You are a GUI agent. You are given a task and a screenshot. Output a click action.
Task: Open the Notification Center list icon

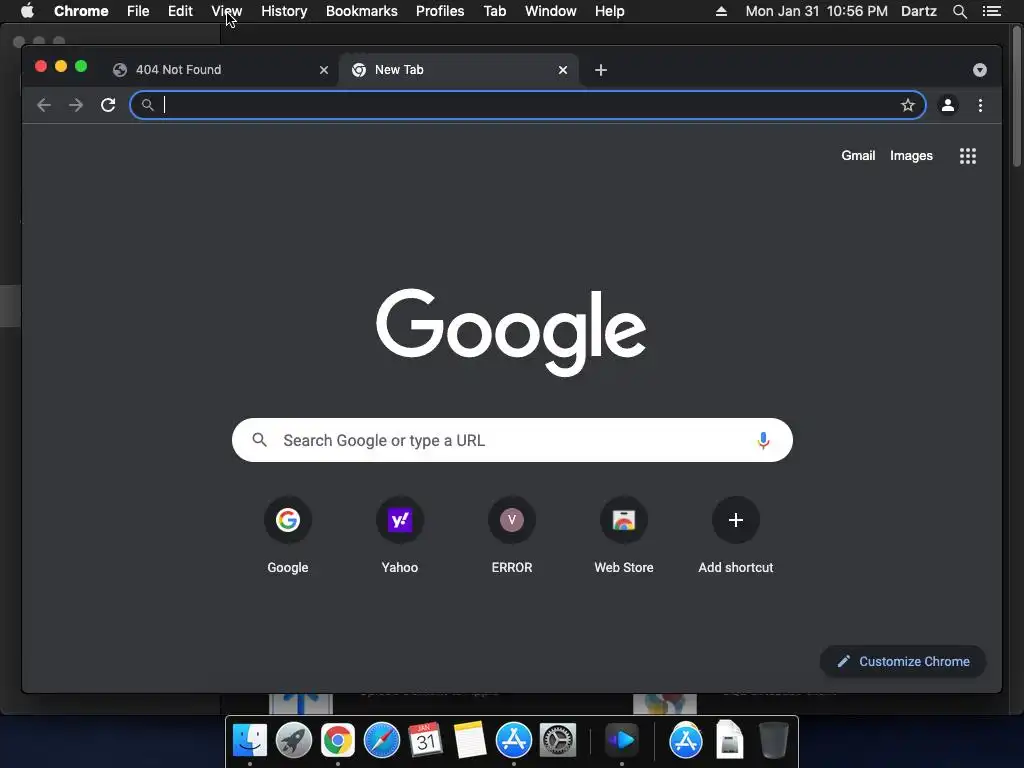click(x=992, y=11)
